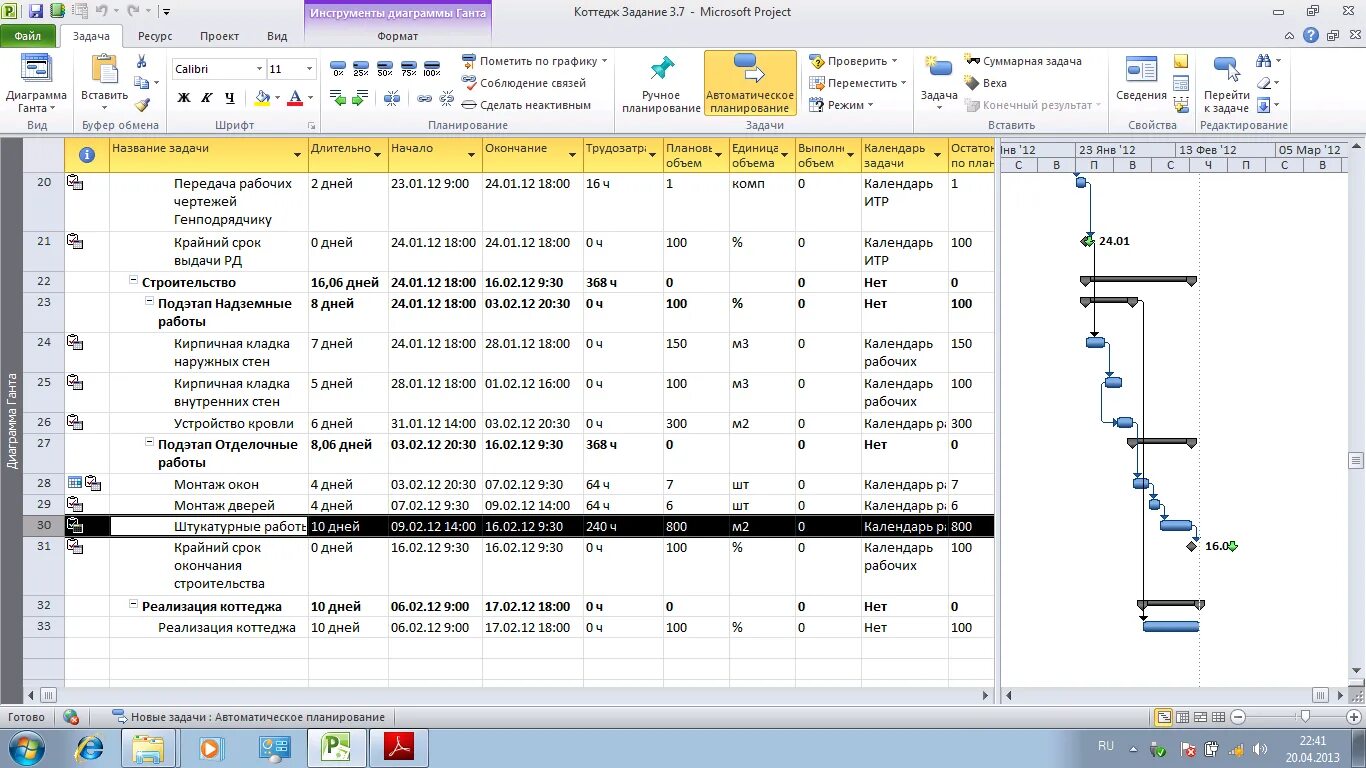Click the outdent task green left arrow
The height and width of the screenshot is (768, 1366).
pos(338,98)
